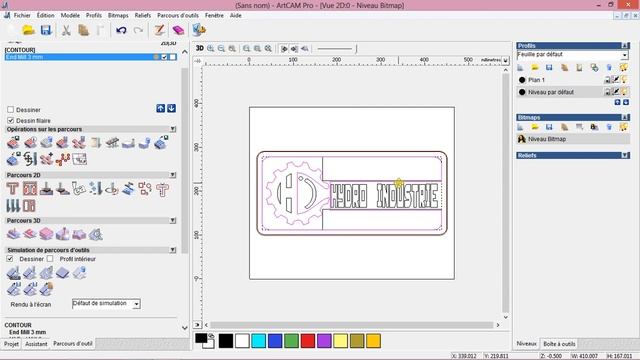This screenshot has height=360, width=640.
Task: Toggle Niveau par défaut visibility light bulb
Action: [624, 92]
